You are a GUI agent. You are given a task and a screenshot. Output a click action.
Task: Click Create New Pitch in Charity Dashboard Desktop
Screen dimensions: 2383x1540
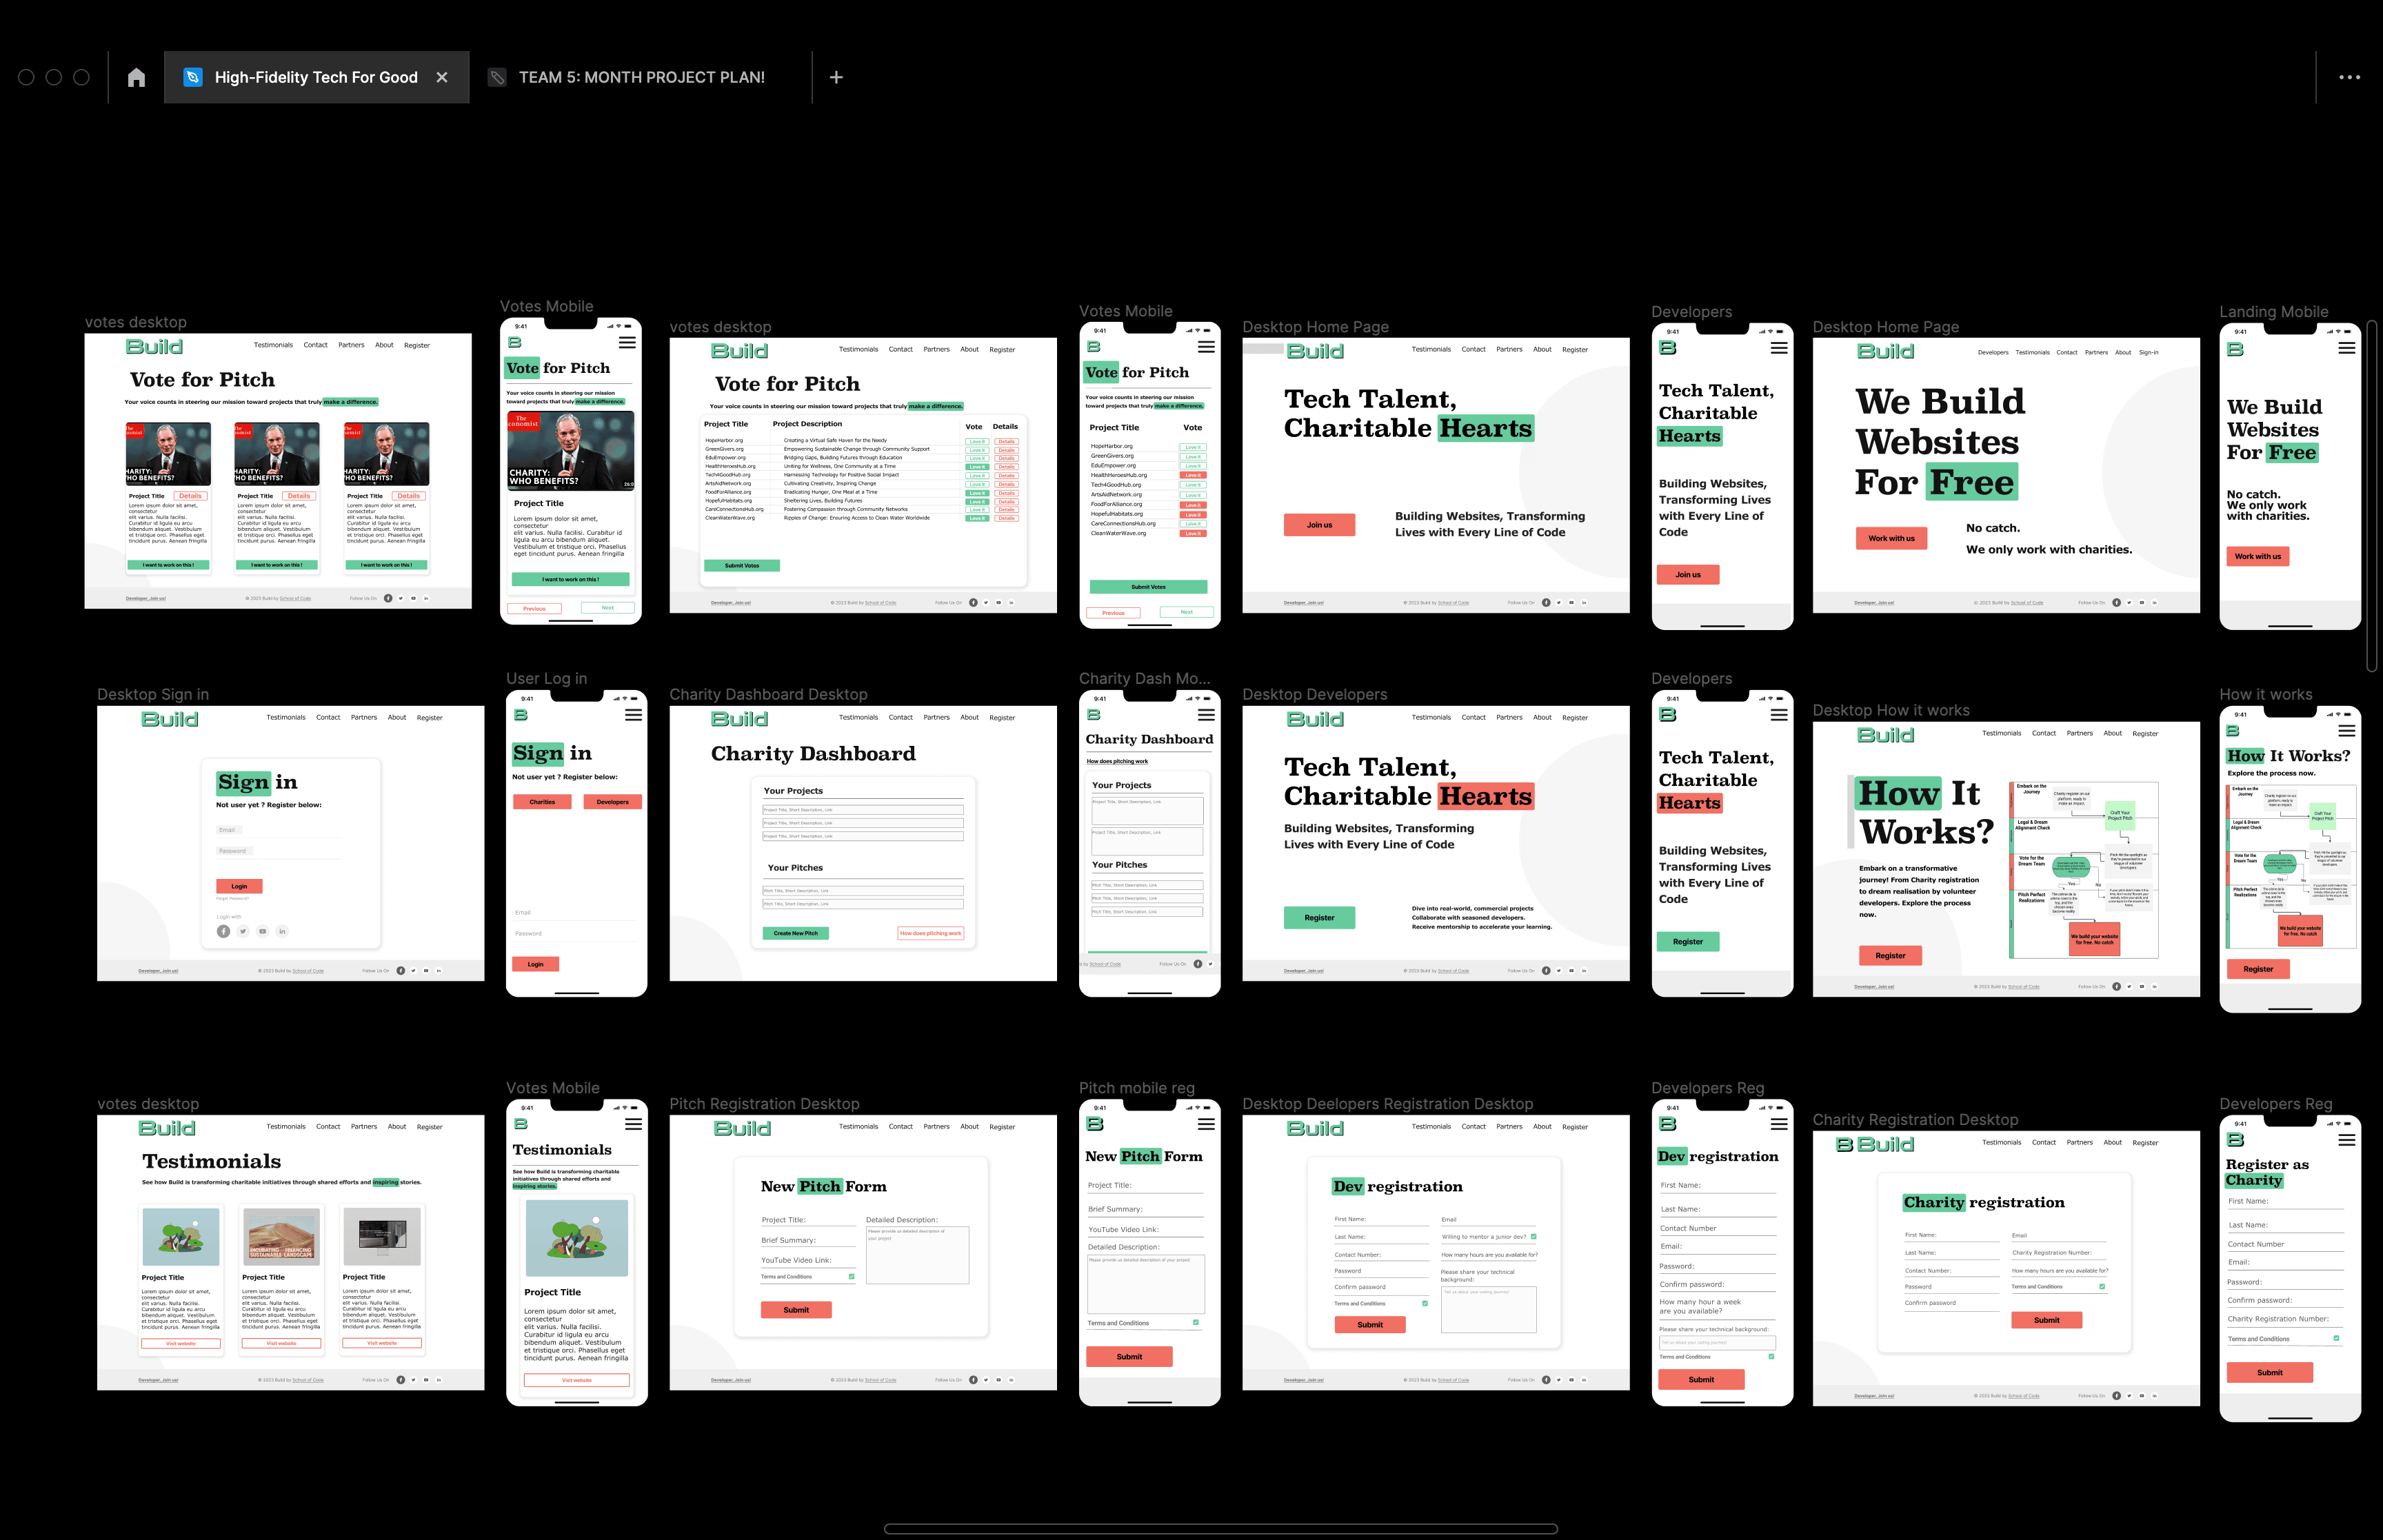click(796, 933)
